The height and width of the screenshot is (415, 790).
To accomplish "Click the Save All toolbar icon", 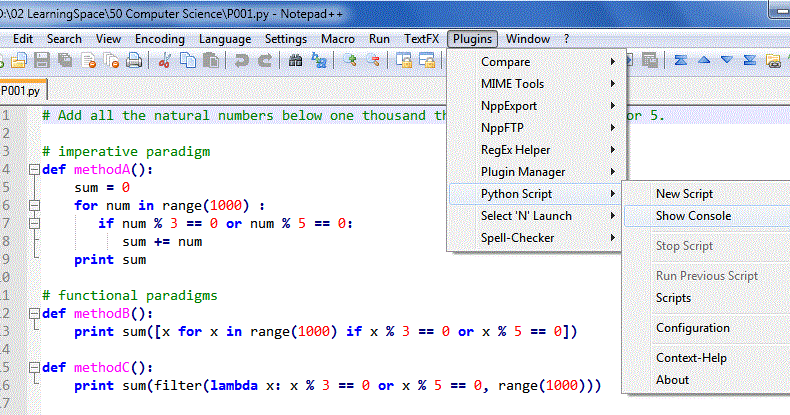I will click(x=65, y=61).
